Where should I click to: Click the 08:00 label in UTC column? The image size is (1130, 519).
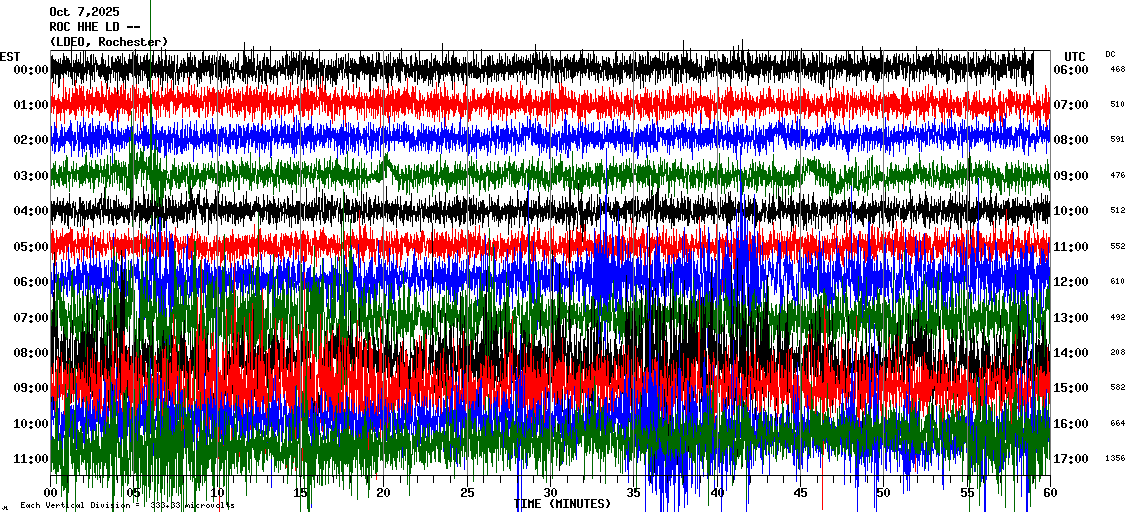1071,141
